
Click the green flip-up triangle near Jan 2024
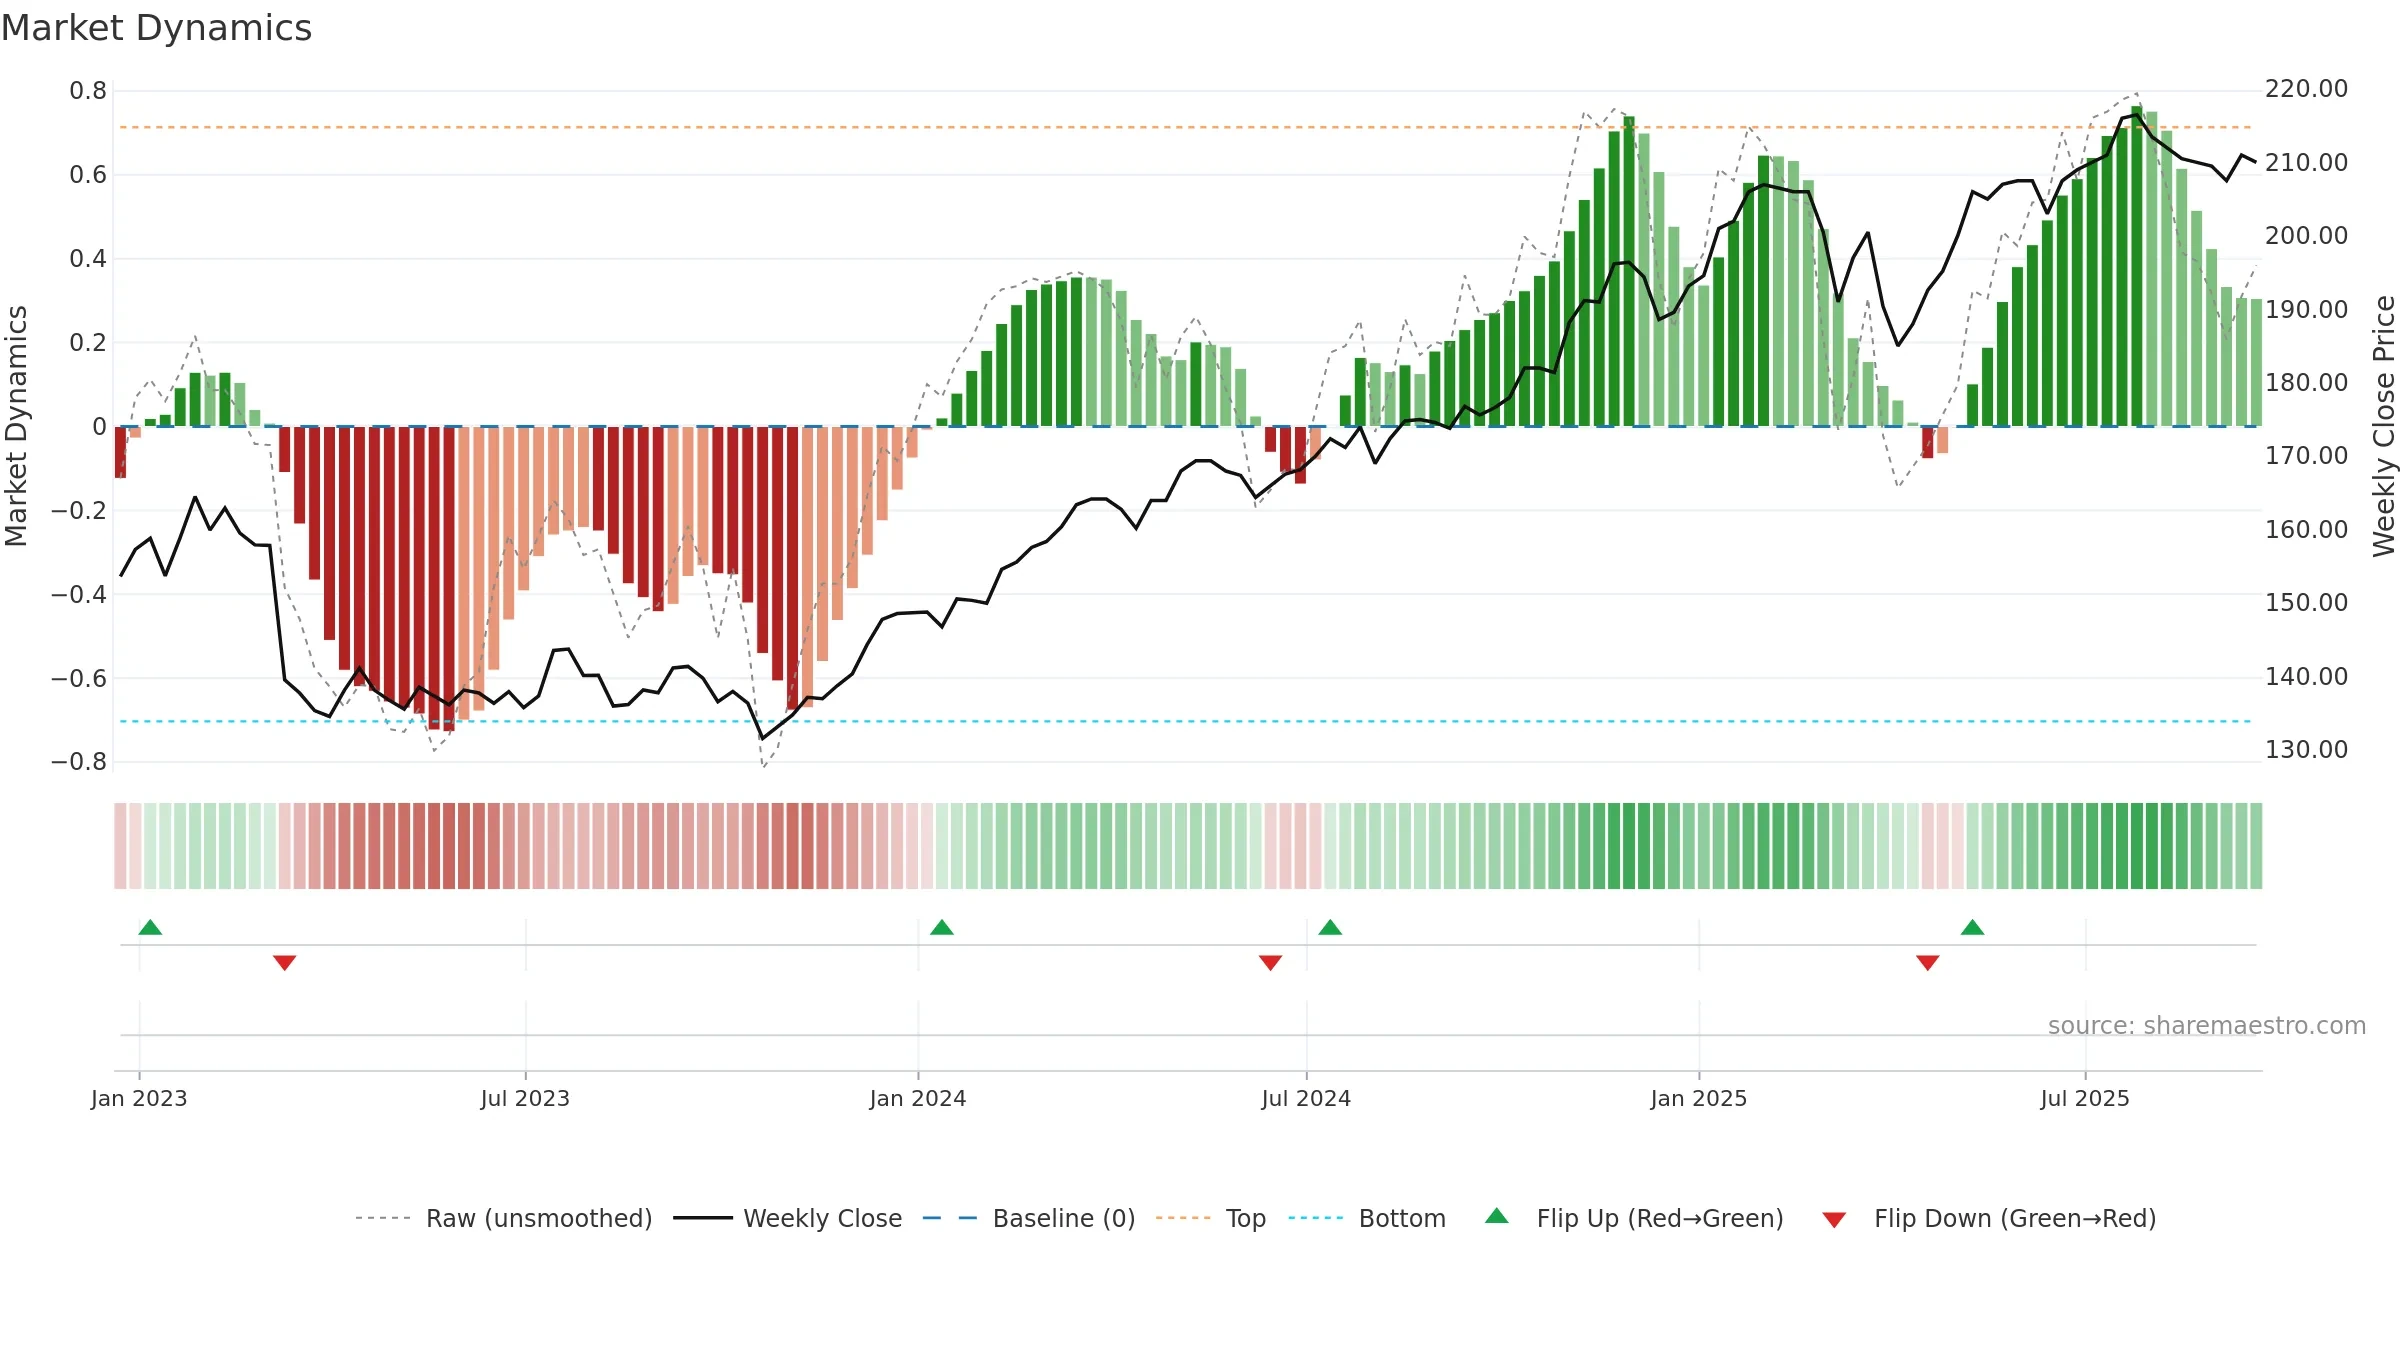click(942, 927)
